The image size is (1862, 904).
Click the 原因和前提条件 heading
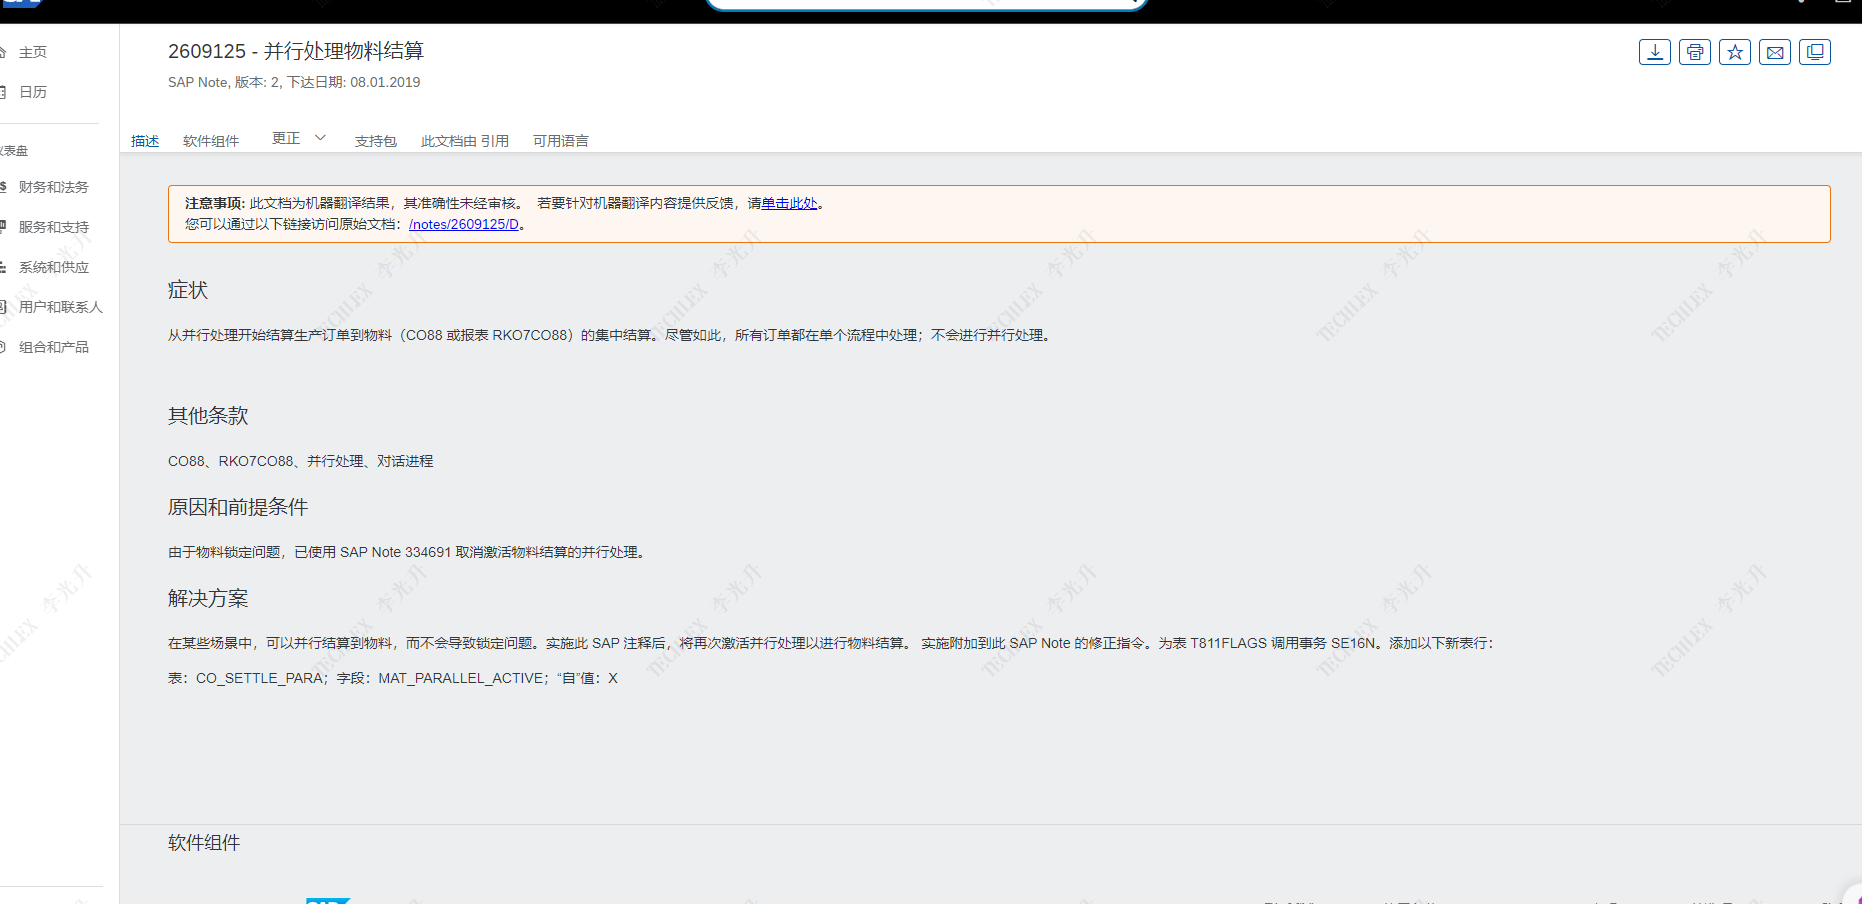[x=238, y=507]
